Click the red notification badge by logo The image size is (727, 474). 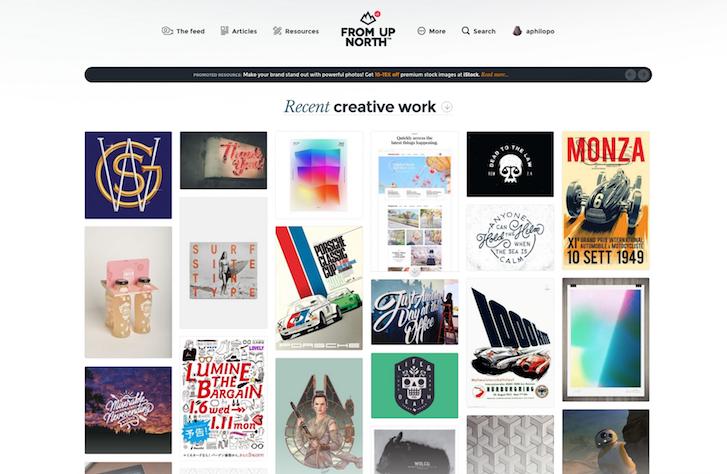(x=377, y=14)
